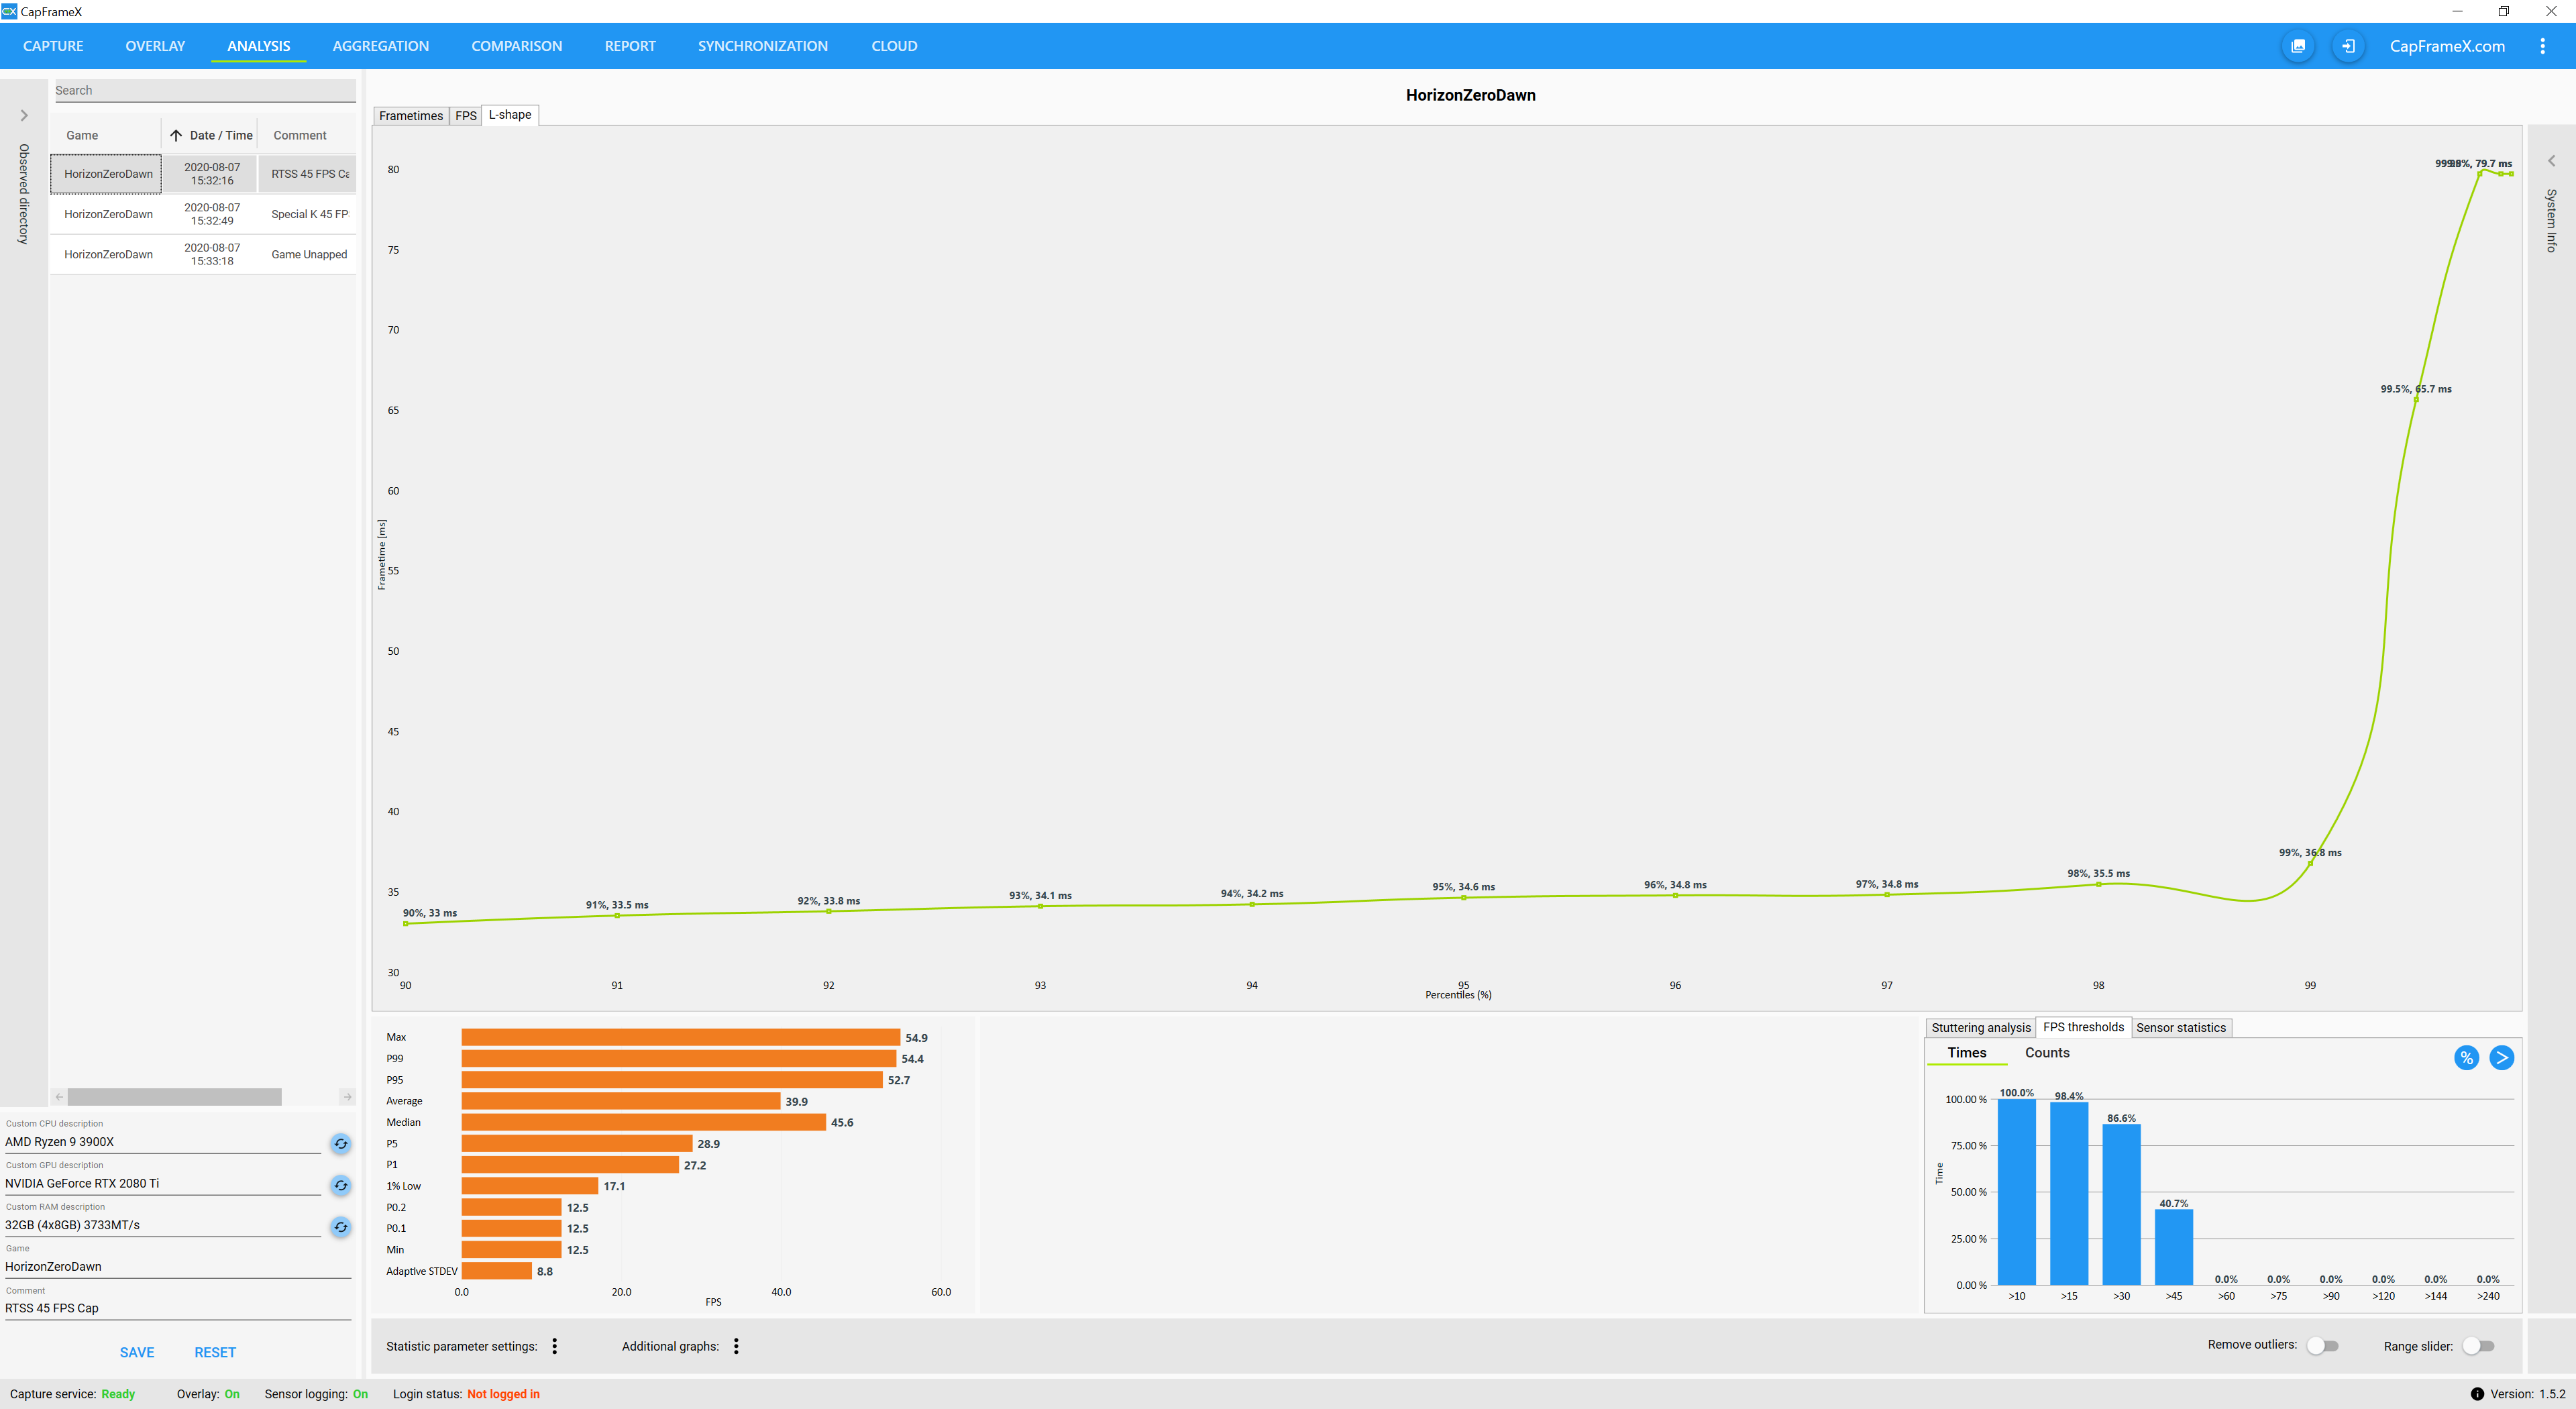Open the COMPARISON navigation tab
2576x1409 pixels.
(x=516, y=46)
